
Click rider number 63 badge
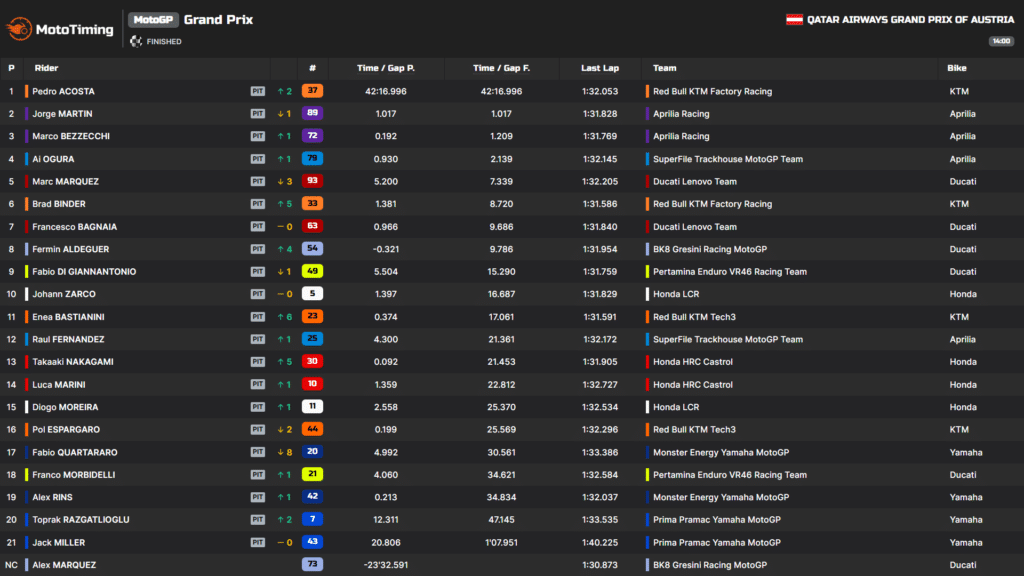click(x=312, y=226)
